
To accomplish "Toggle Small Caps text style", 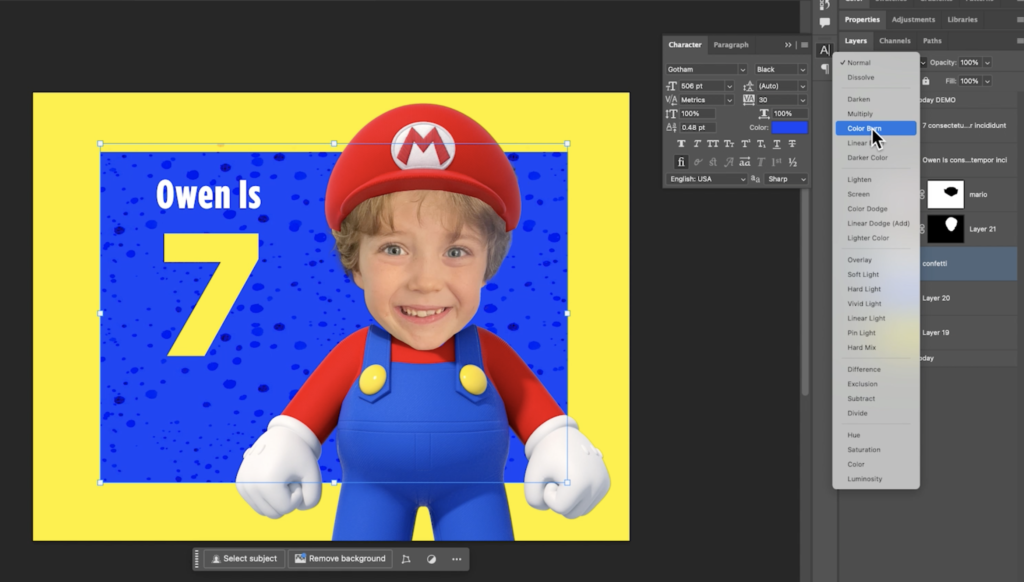I will tap(729, 144).
